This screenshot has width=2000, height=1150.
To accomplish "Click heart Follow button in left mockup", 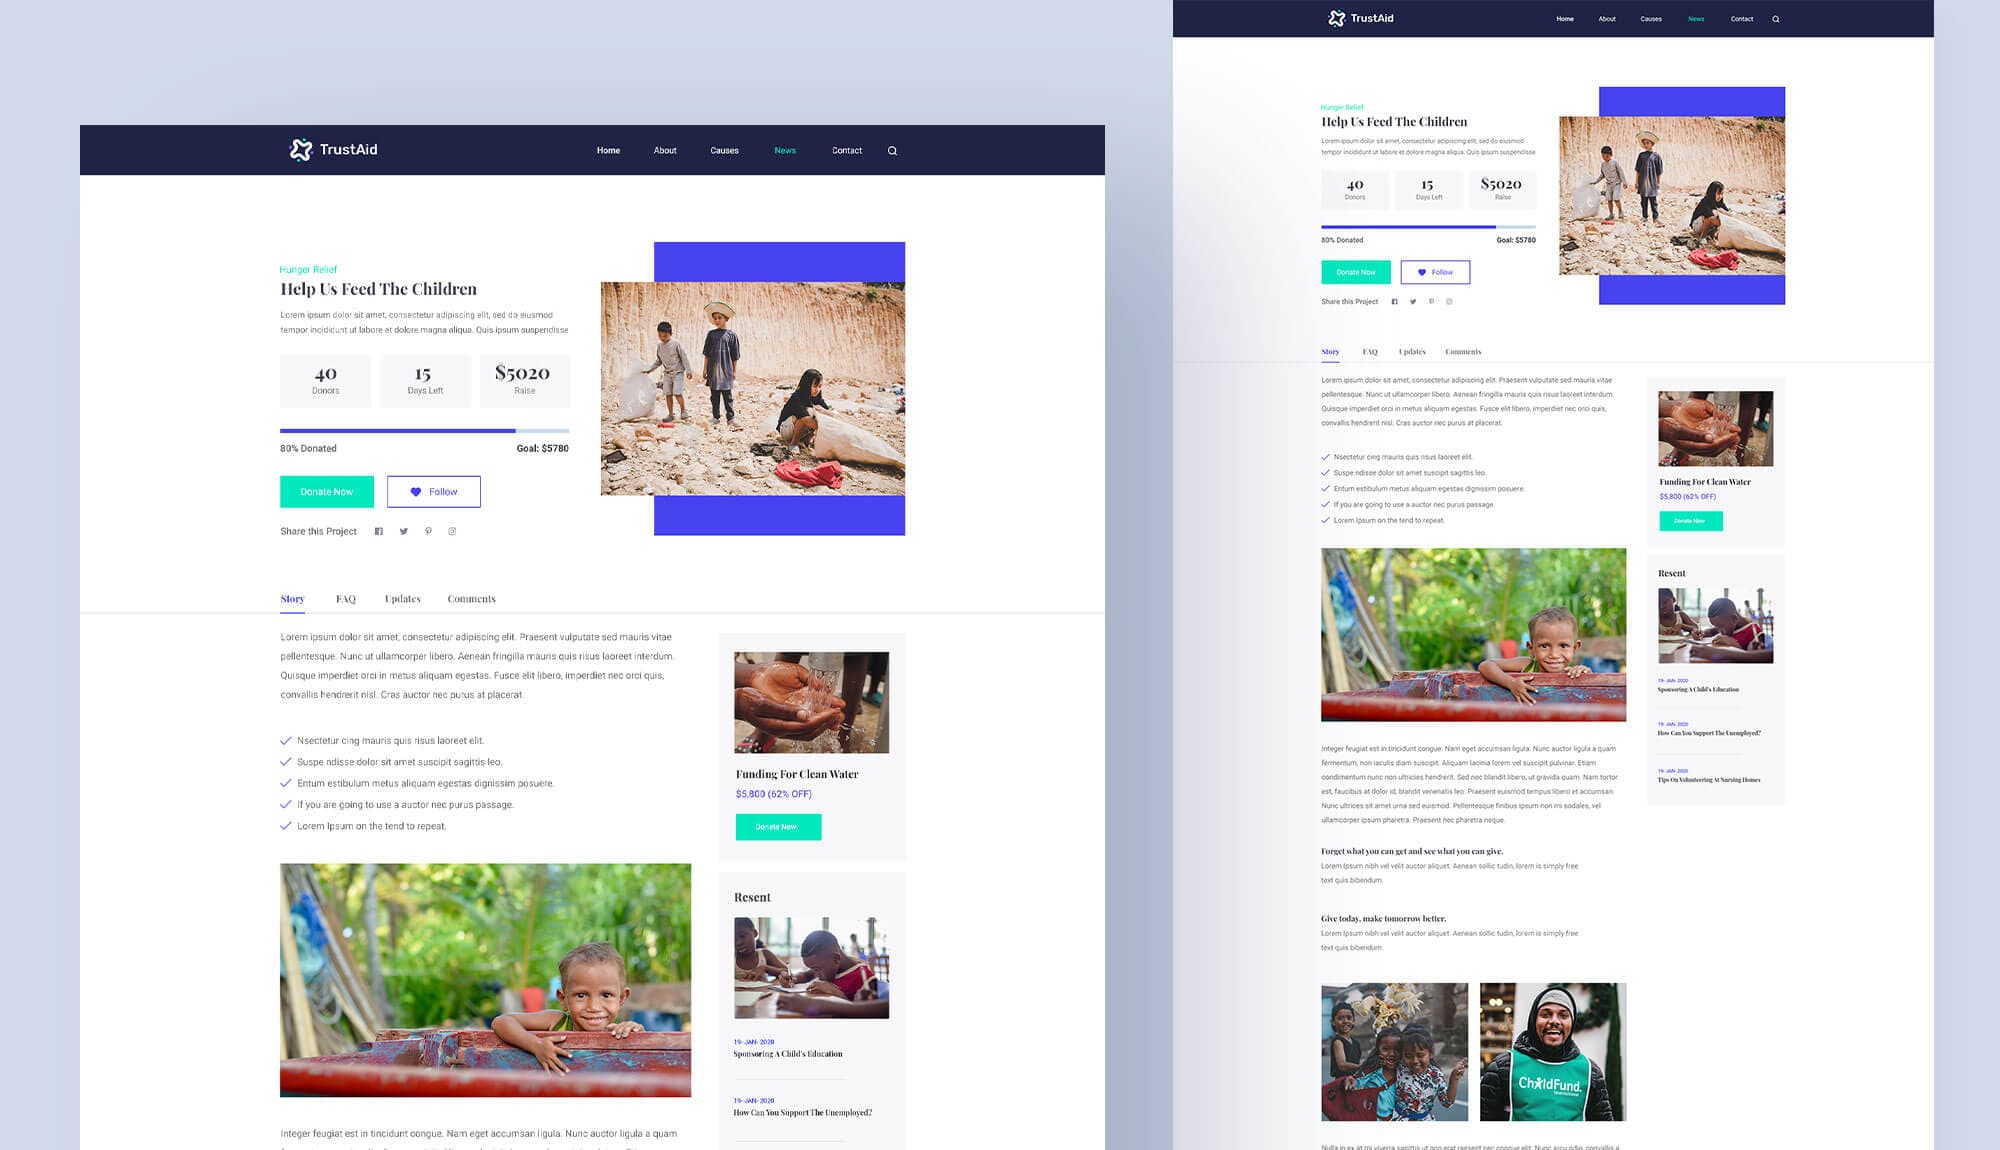I will pos(433,492).
